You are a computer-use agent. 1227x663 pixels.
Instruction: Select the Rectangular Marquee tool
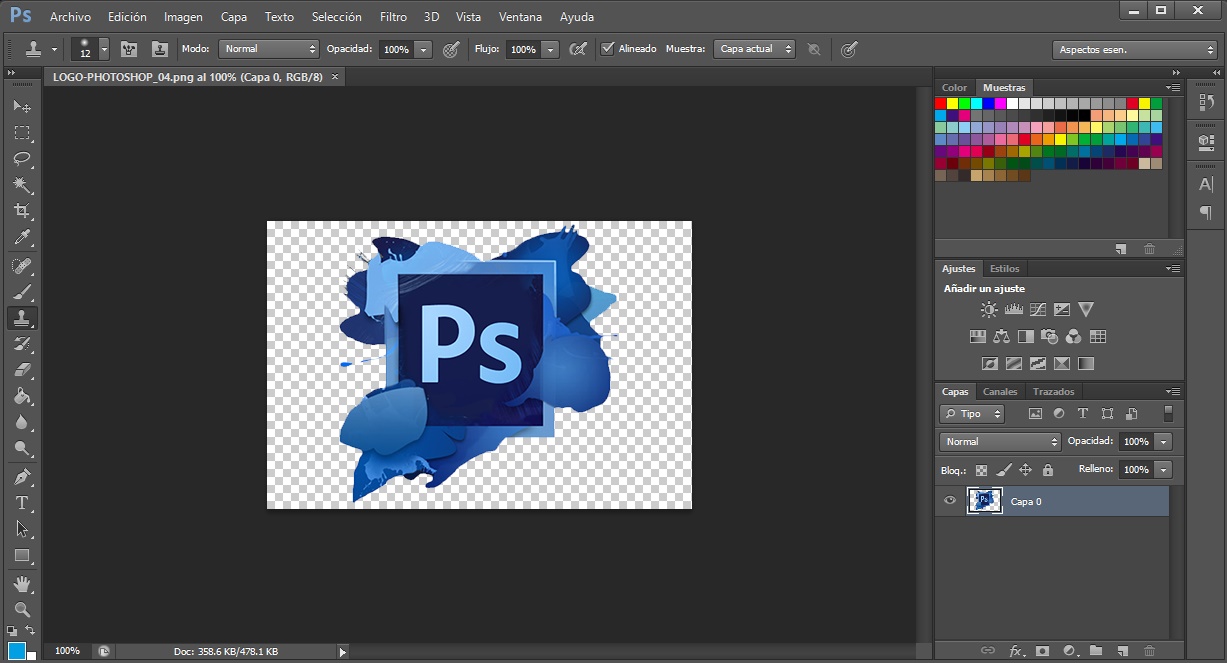point(22,133)
